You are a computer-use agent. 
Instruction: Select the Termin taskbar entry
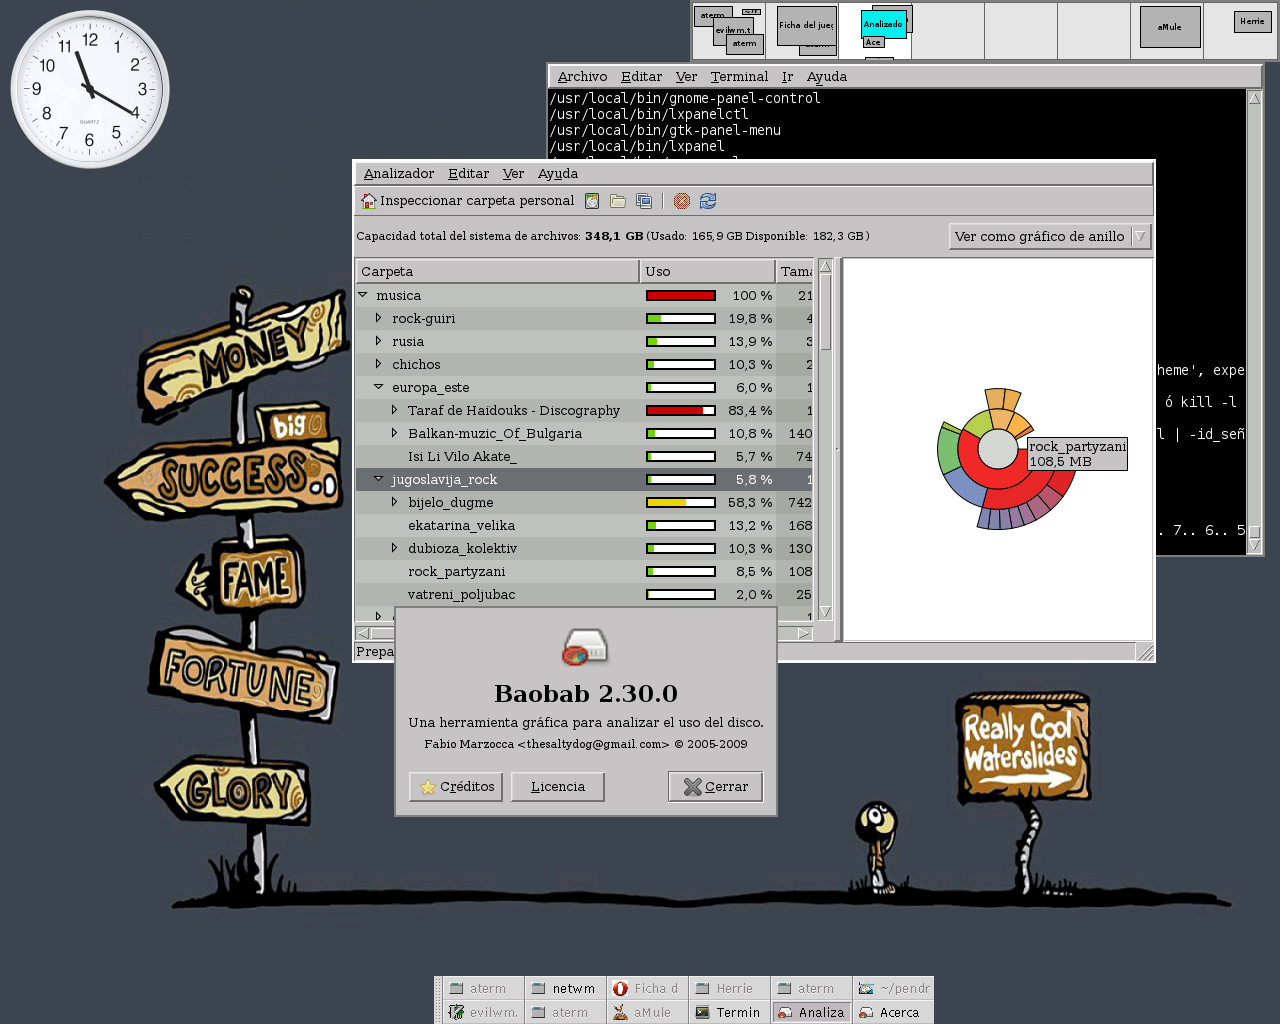click(728, 1012)
